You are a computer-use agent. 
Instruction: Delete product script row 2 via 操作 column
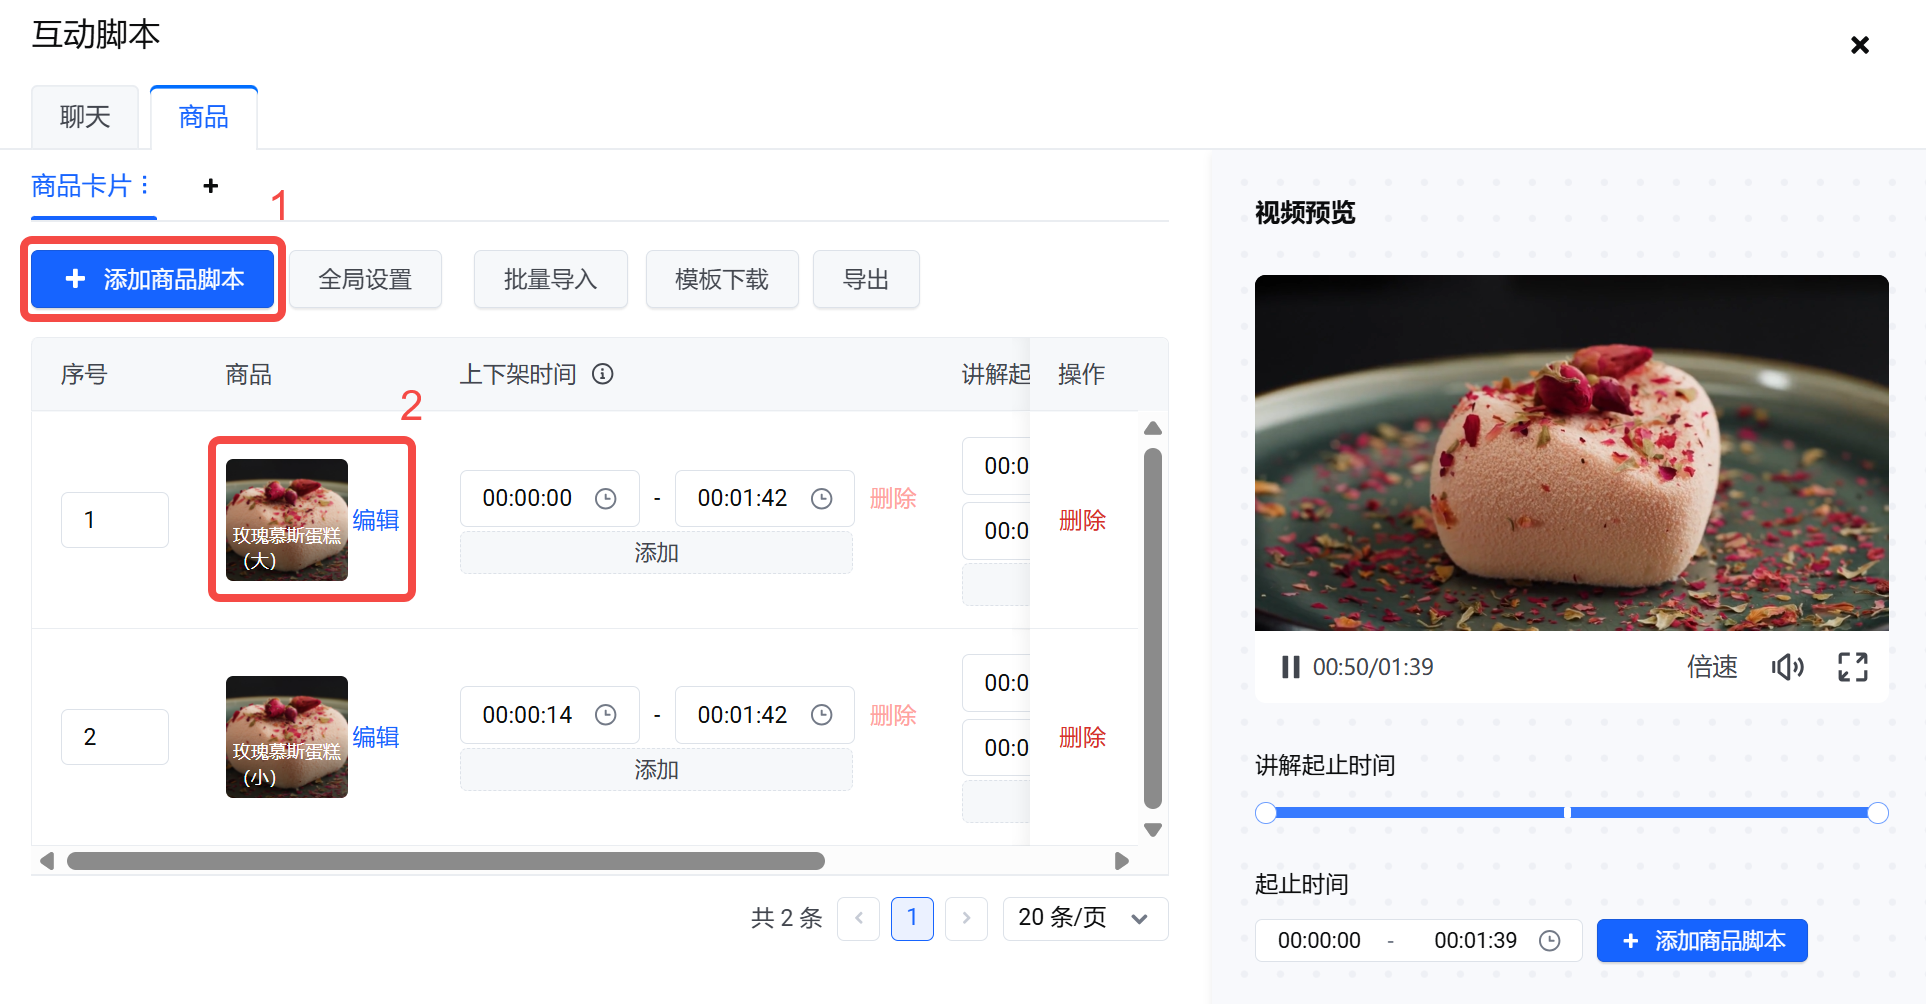[x=1082, y=737]
